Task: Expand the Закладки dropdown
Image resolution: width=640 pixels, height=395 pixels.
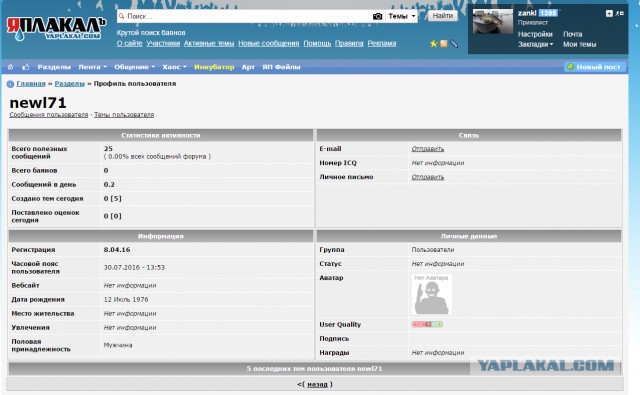Action: [x=536, y=44]
